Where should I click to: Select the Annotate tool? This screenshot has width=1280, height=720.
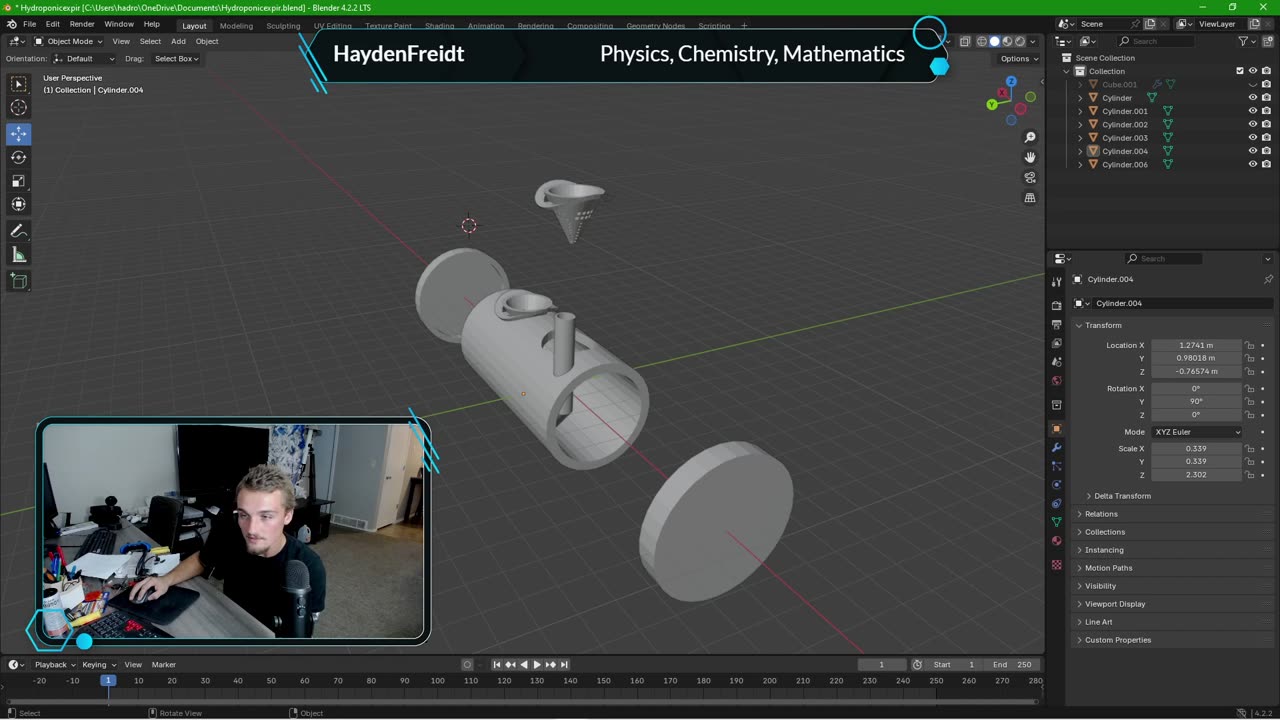click(19, 231)
